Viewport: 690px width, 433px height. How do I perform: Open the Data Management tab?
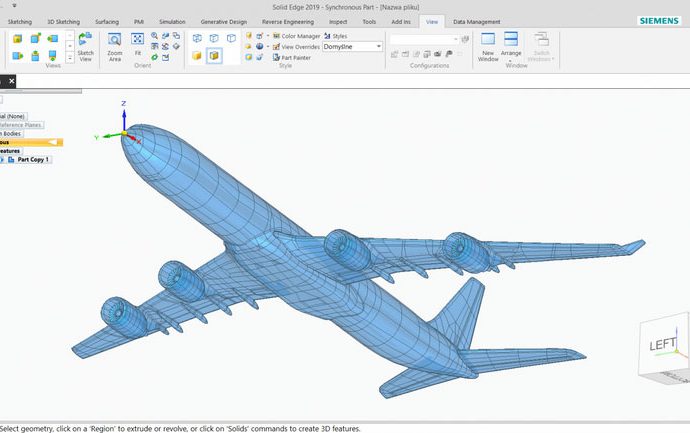click(x=476, y=20)
